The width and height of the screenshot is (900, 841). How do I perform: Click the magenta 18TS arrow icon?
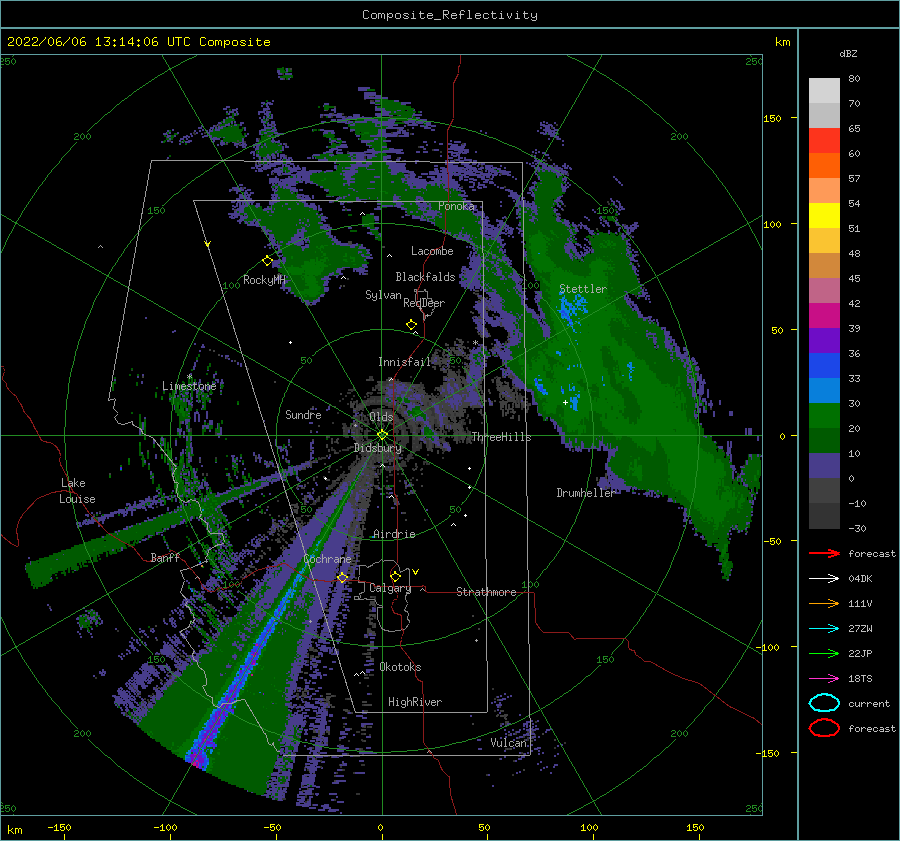click(824, 679)
